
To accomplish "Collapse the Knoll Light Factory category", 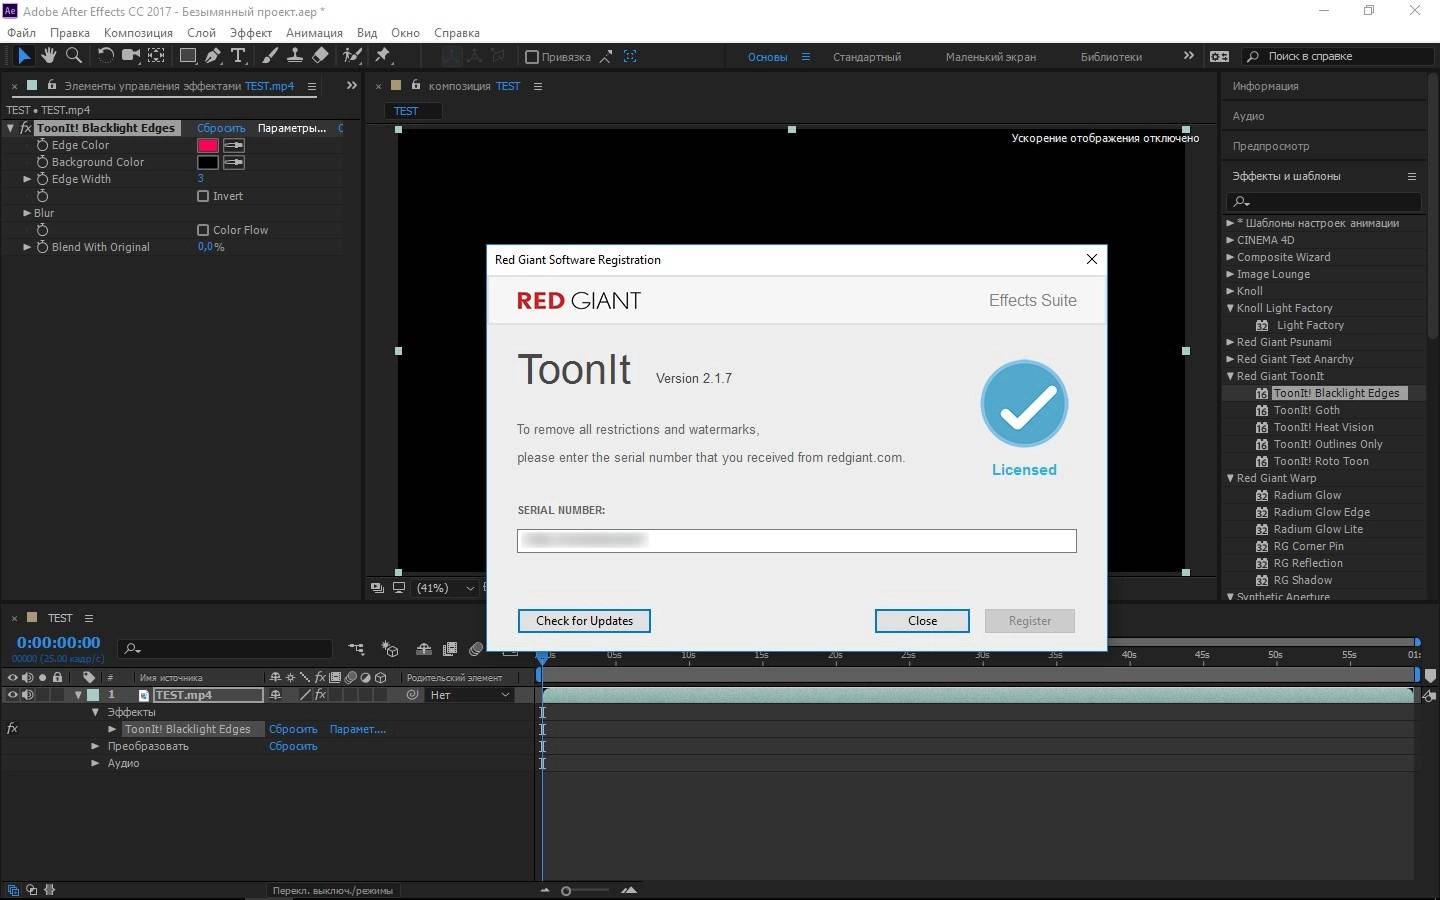I will (x=1230, y=308).
